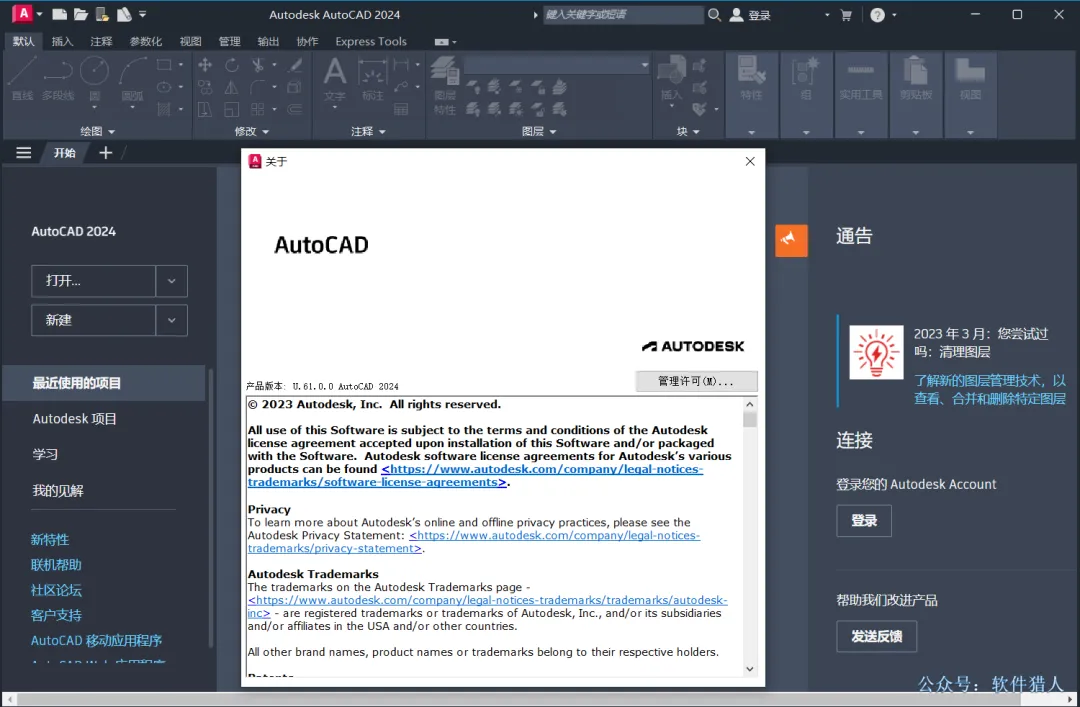Switch to the 视图 ribbon tab
The width and height of the screenshot is (1080, 707).
[190, 41]
